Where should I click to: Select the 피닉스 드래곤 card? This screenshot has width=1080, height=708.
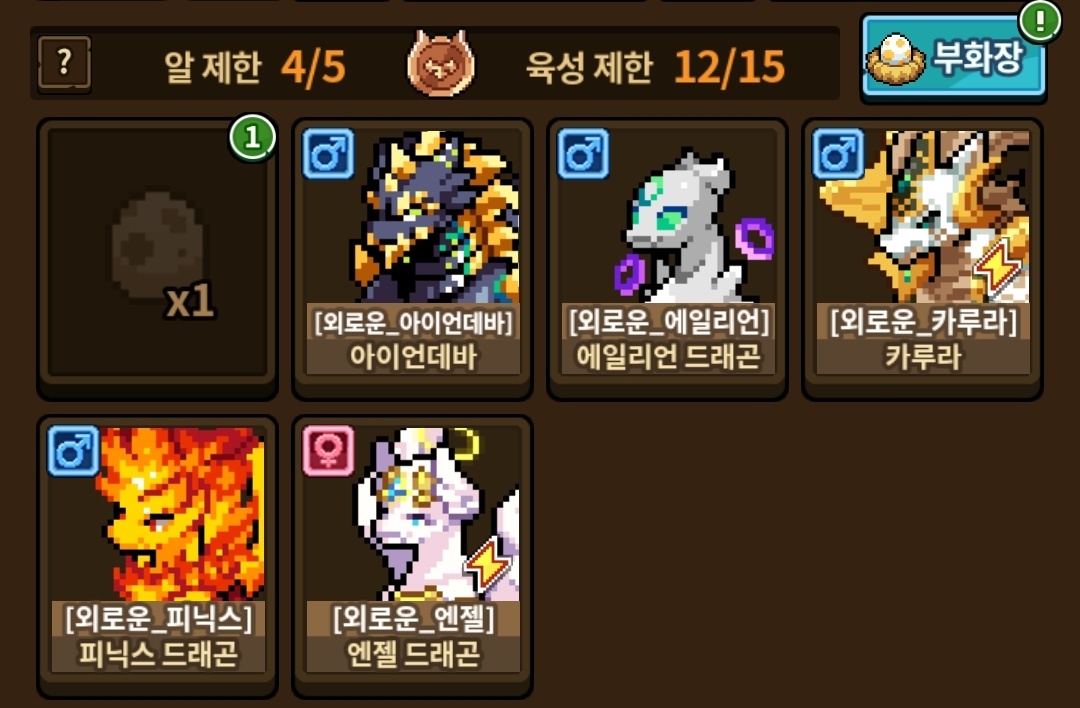click(157, 556)
